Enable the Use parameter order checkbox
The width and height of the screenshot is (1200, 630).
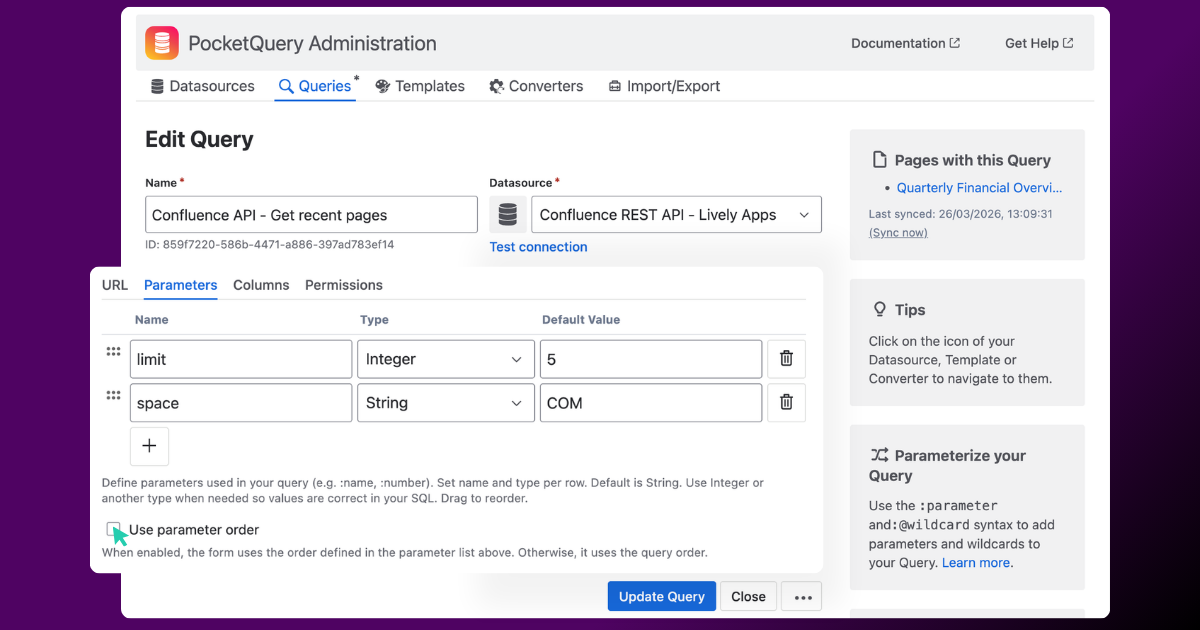tap(114, 531)
